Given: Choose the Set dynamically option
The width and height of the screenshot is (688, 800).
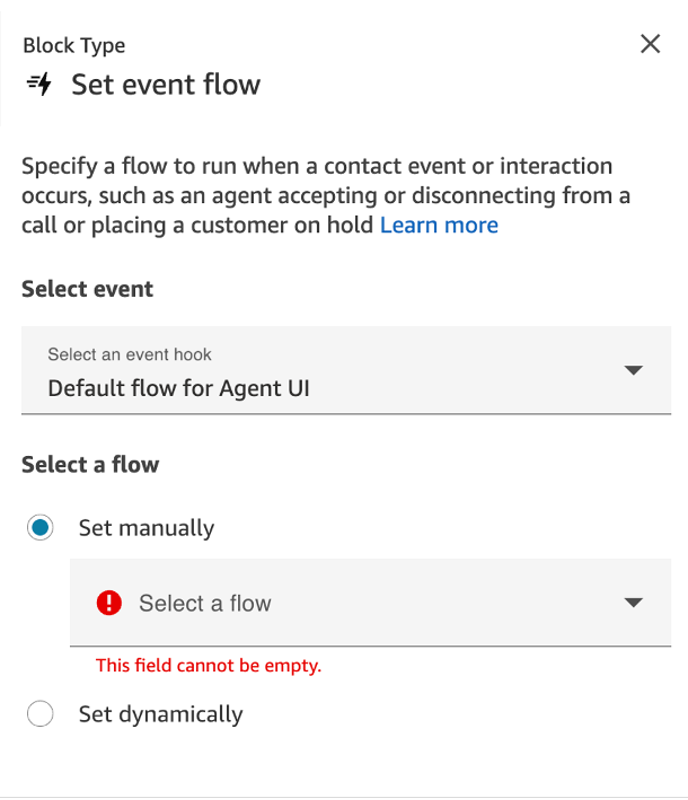Looking at the screenshot, I should point(40,713).
